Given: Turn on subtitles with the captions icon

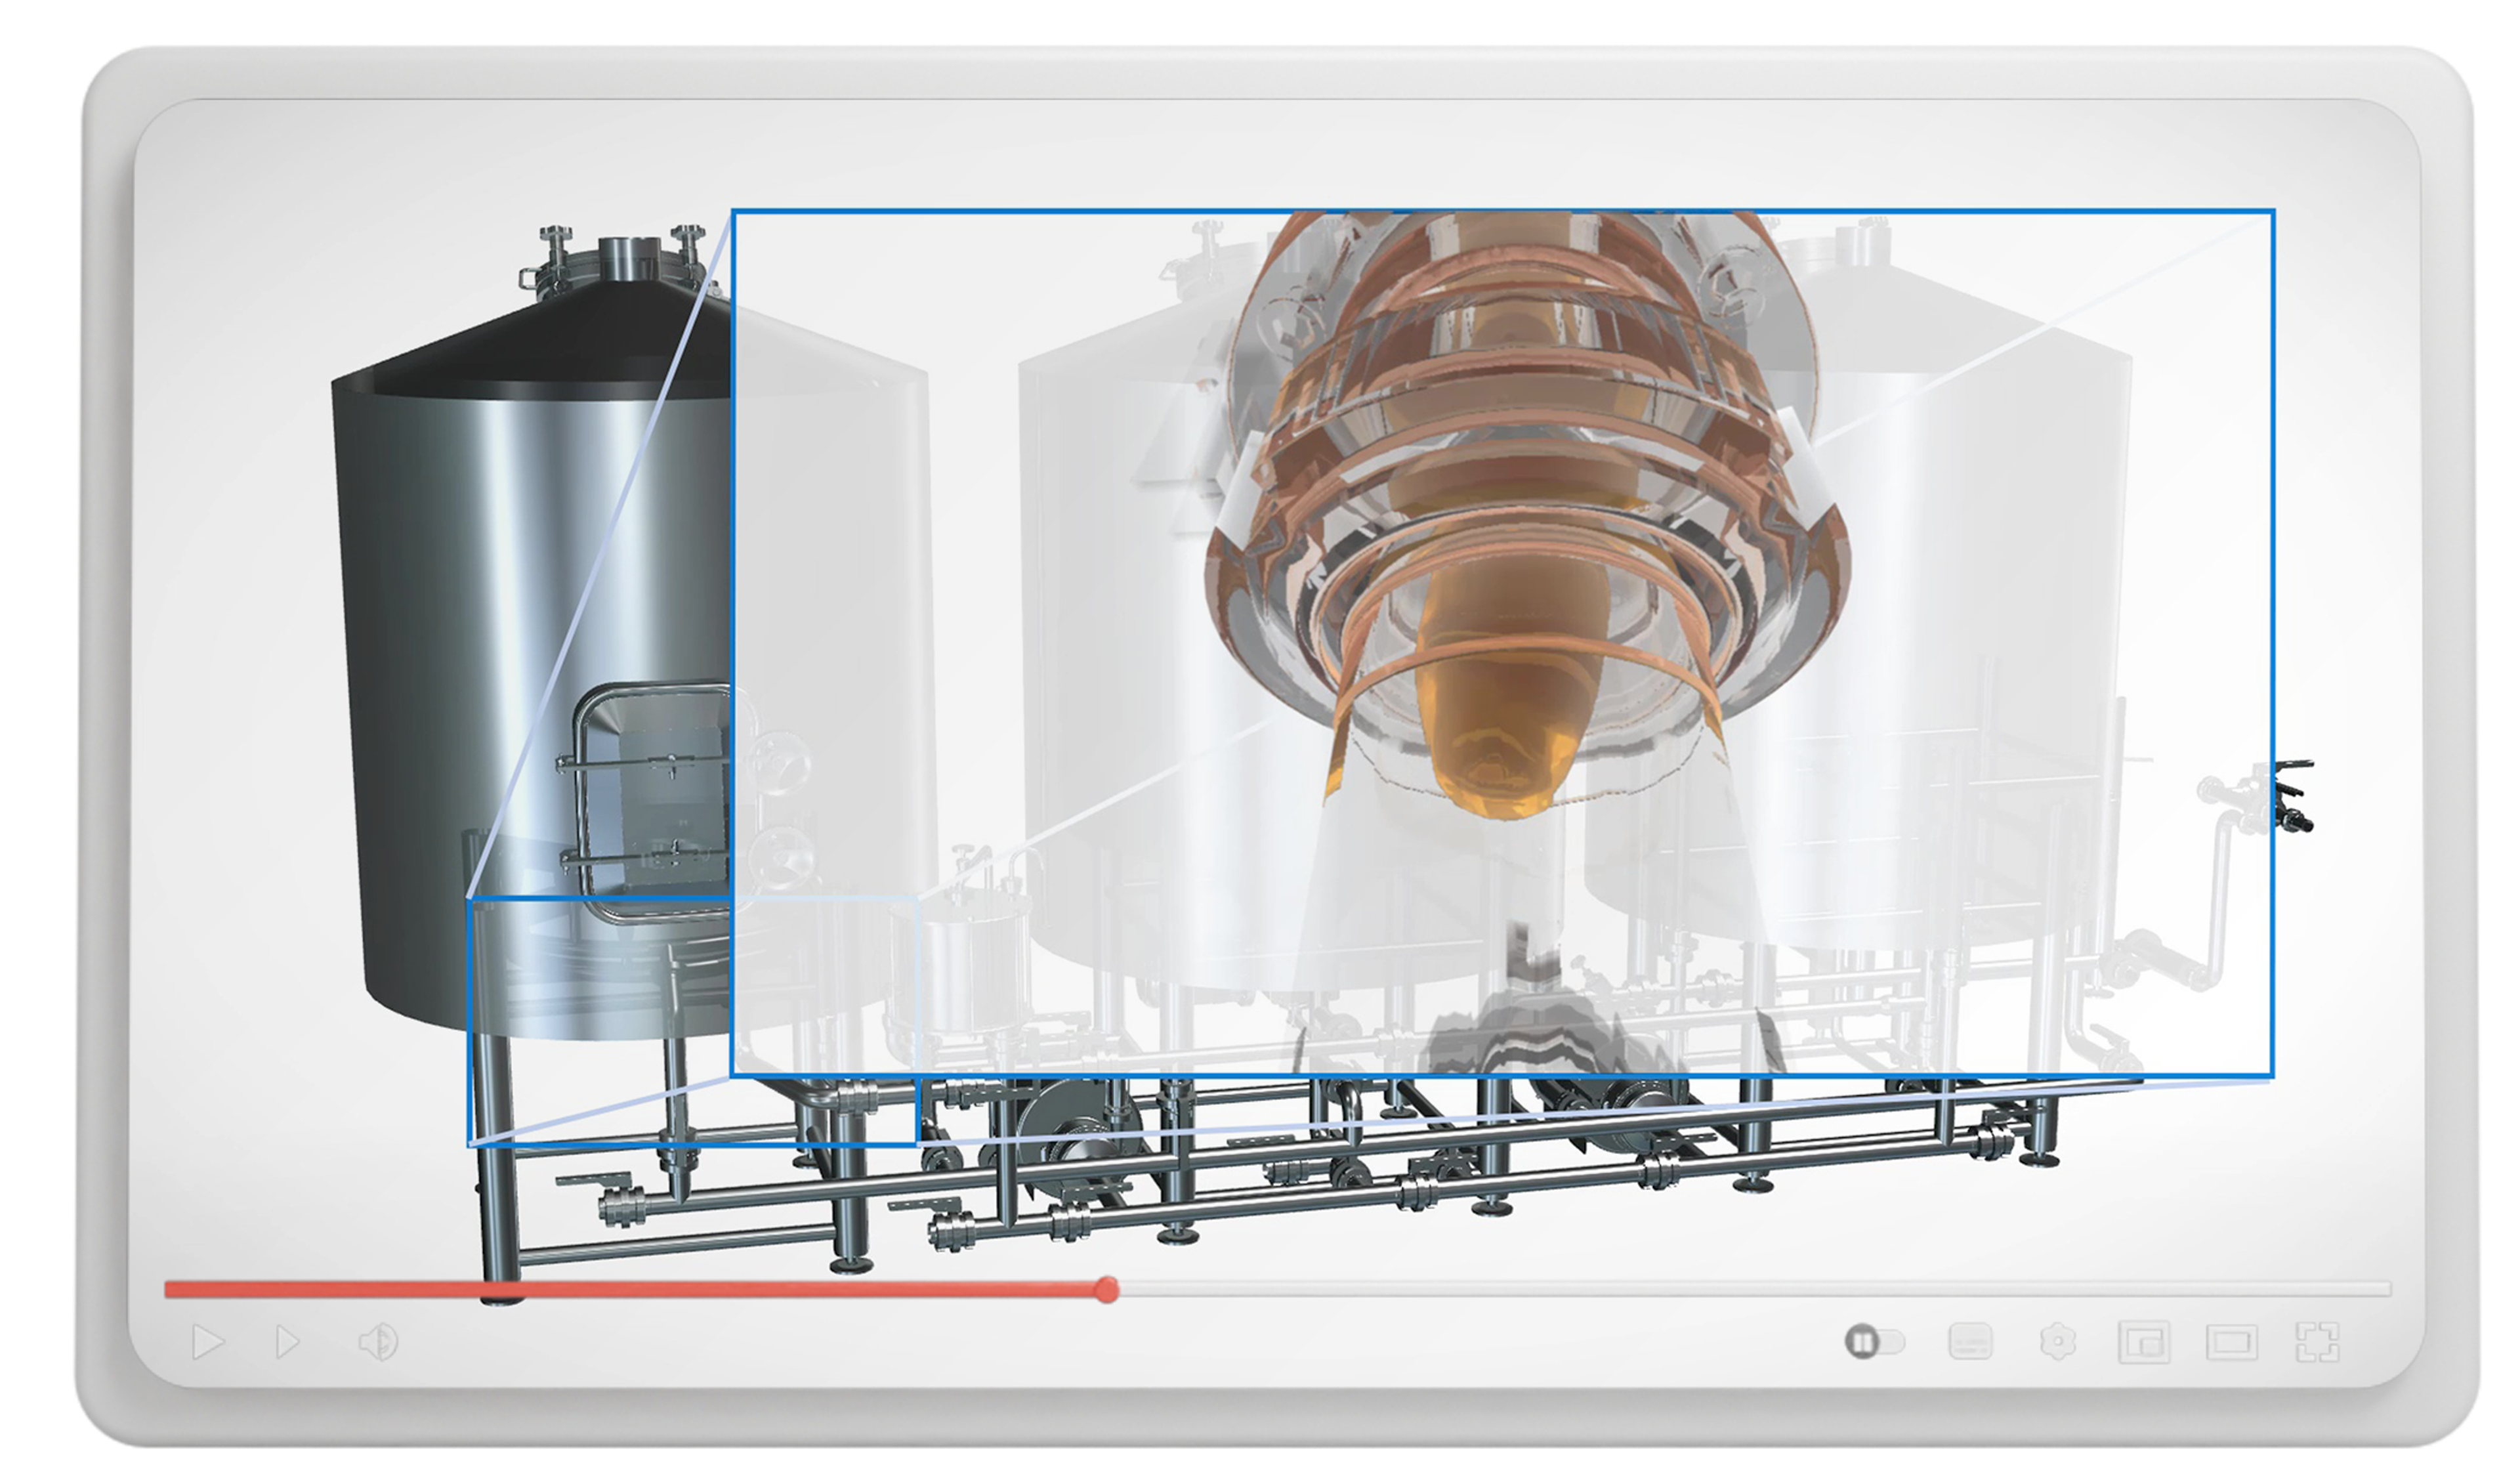Looking at the screenshot, I should coord(1971,1342).
